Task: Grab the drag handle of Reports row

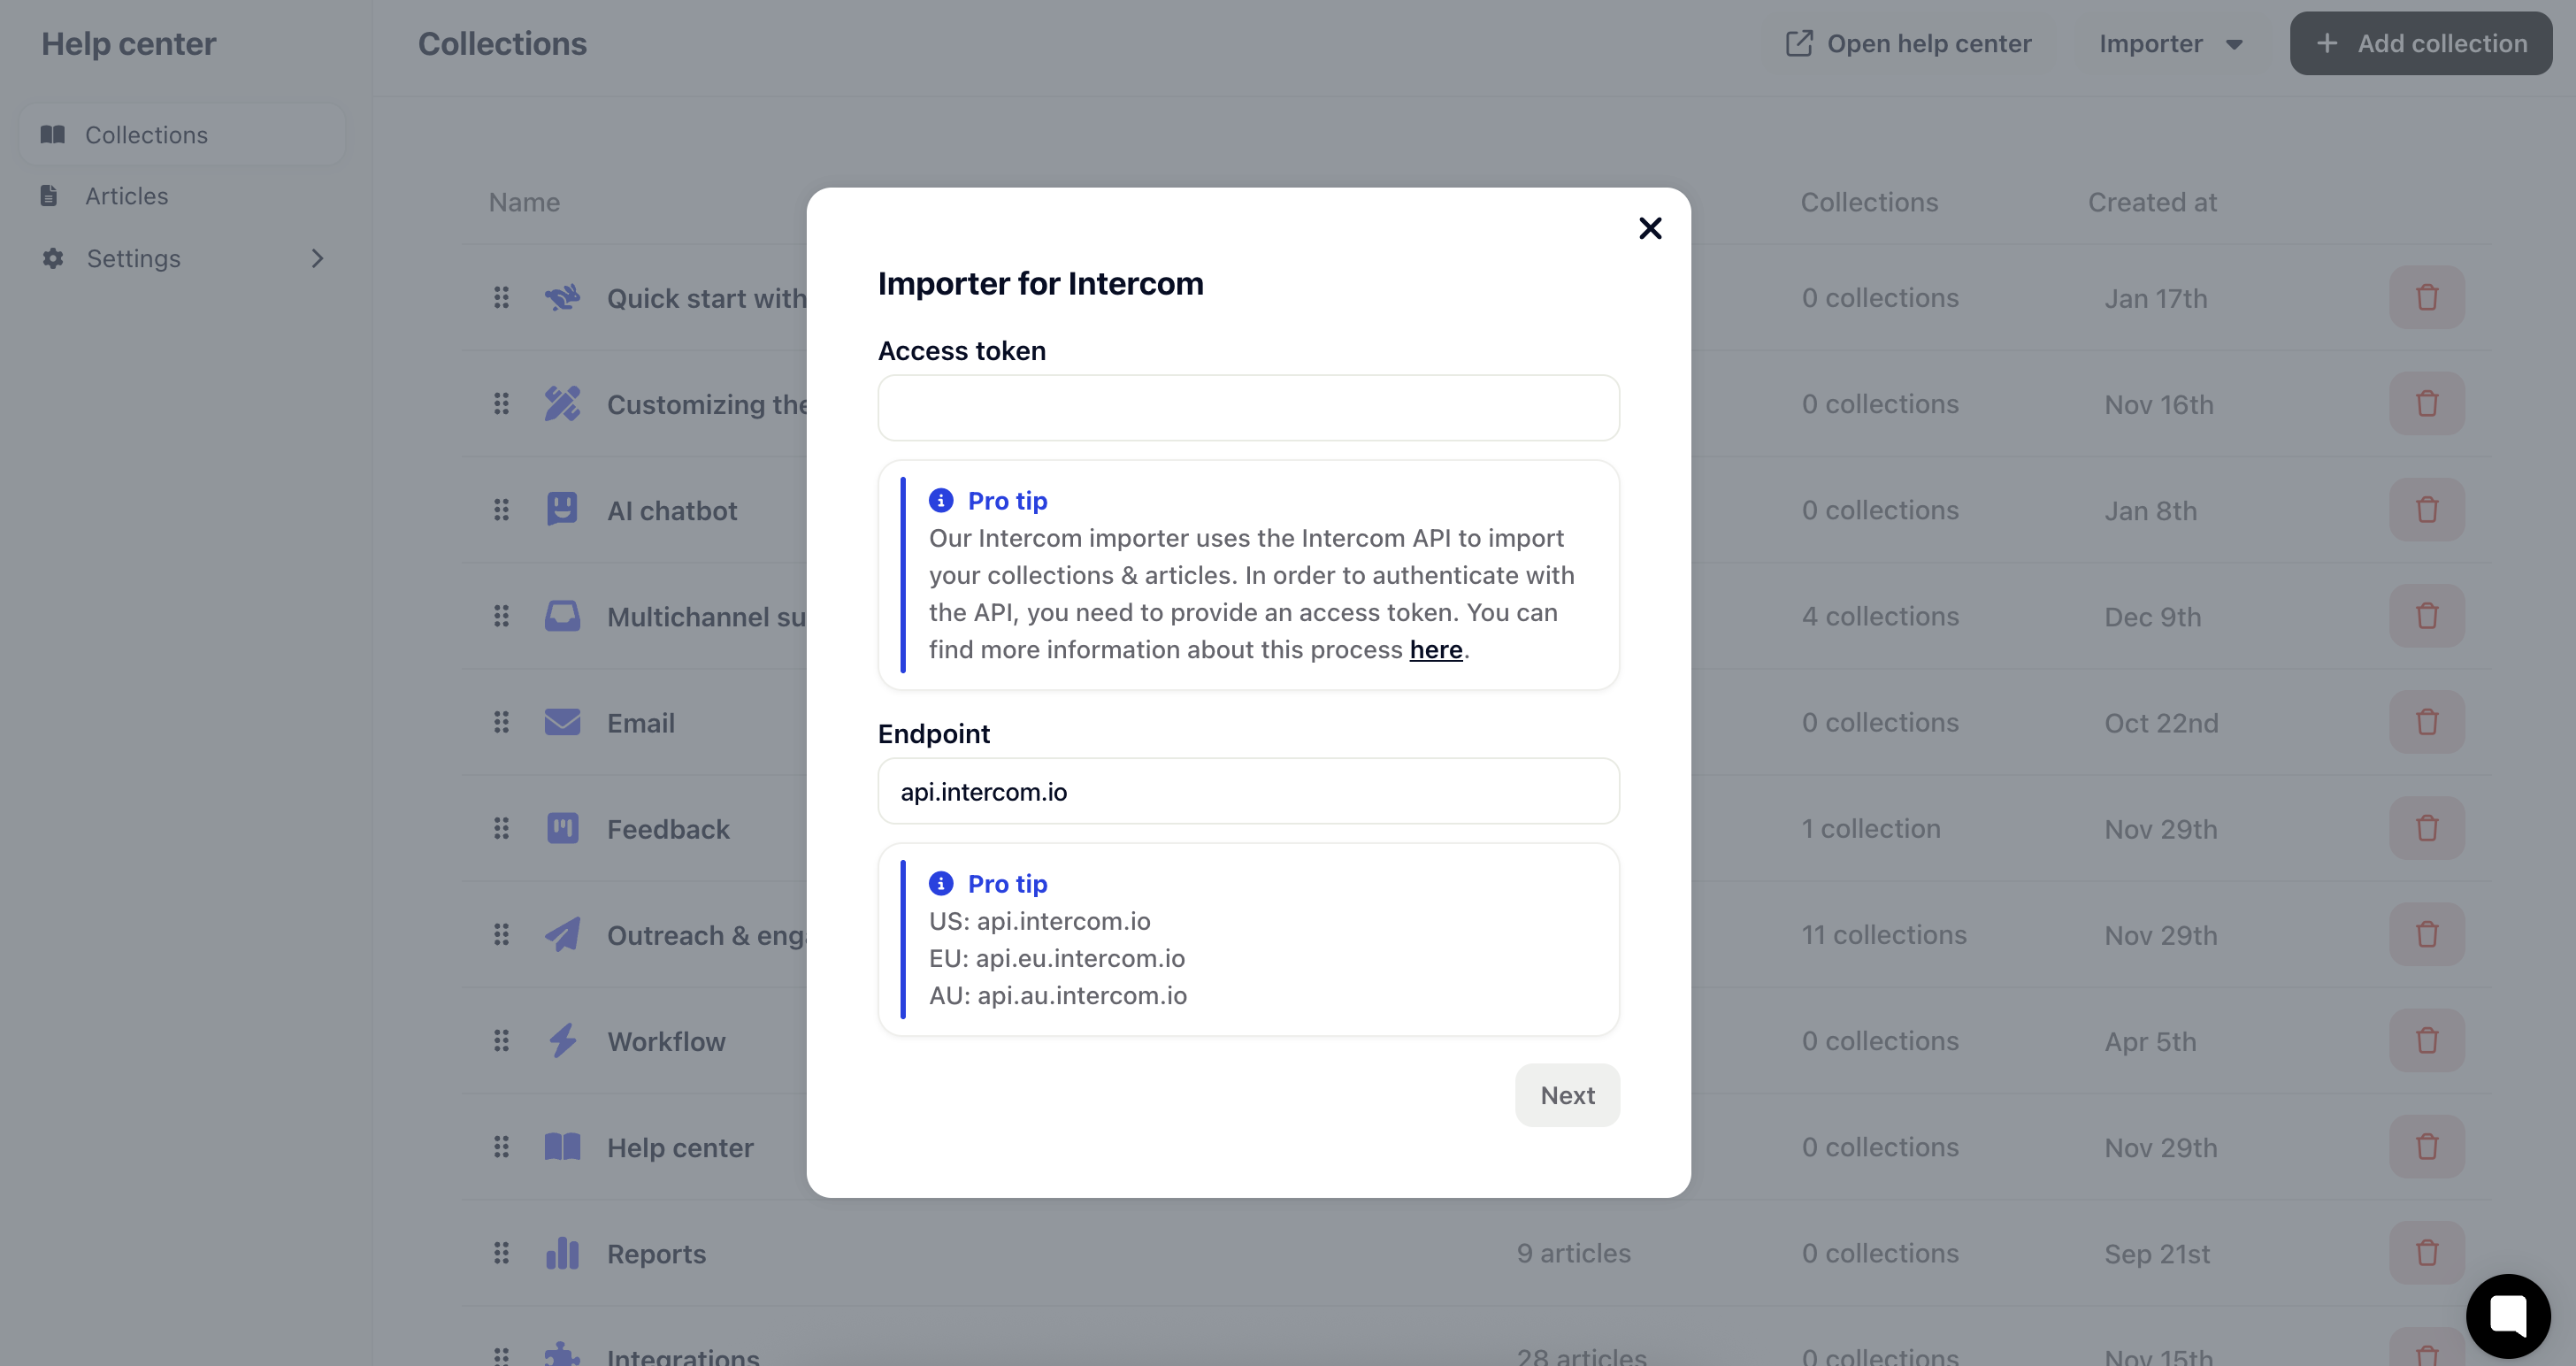Action: pos(501,1253)
